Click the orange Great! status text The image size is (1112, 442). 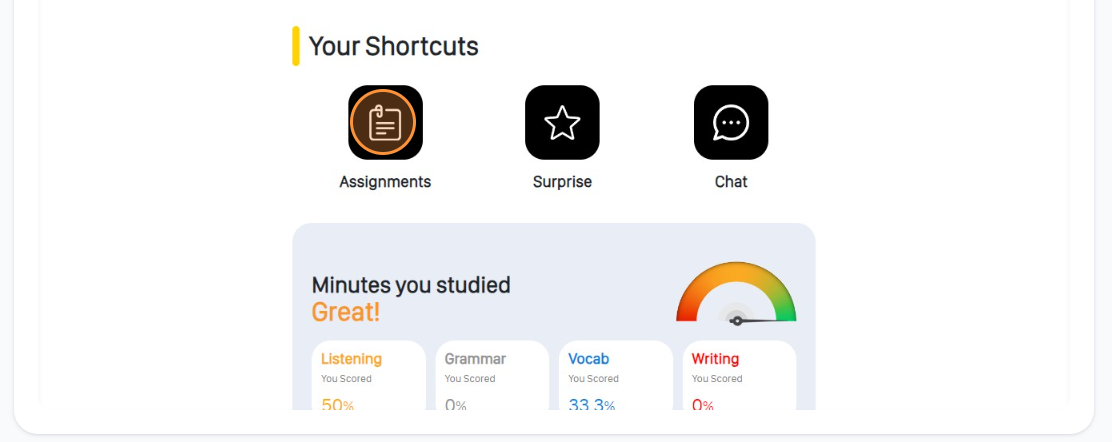[345, 312]
